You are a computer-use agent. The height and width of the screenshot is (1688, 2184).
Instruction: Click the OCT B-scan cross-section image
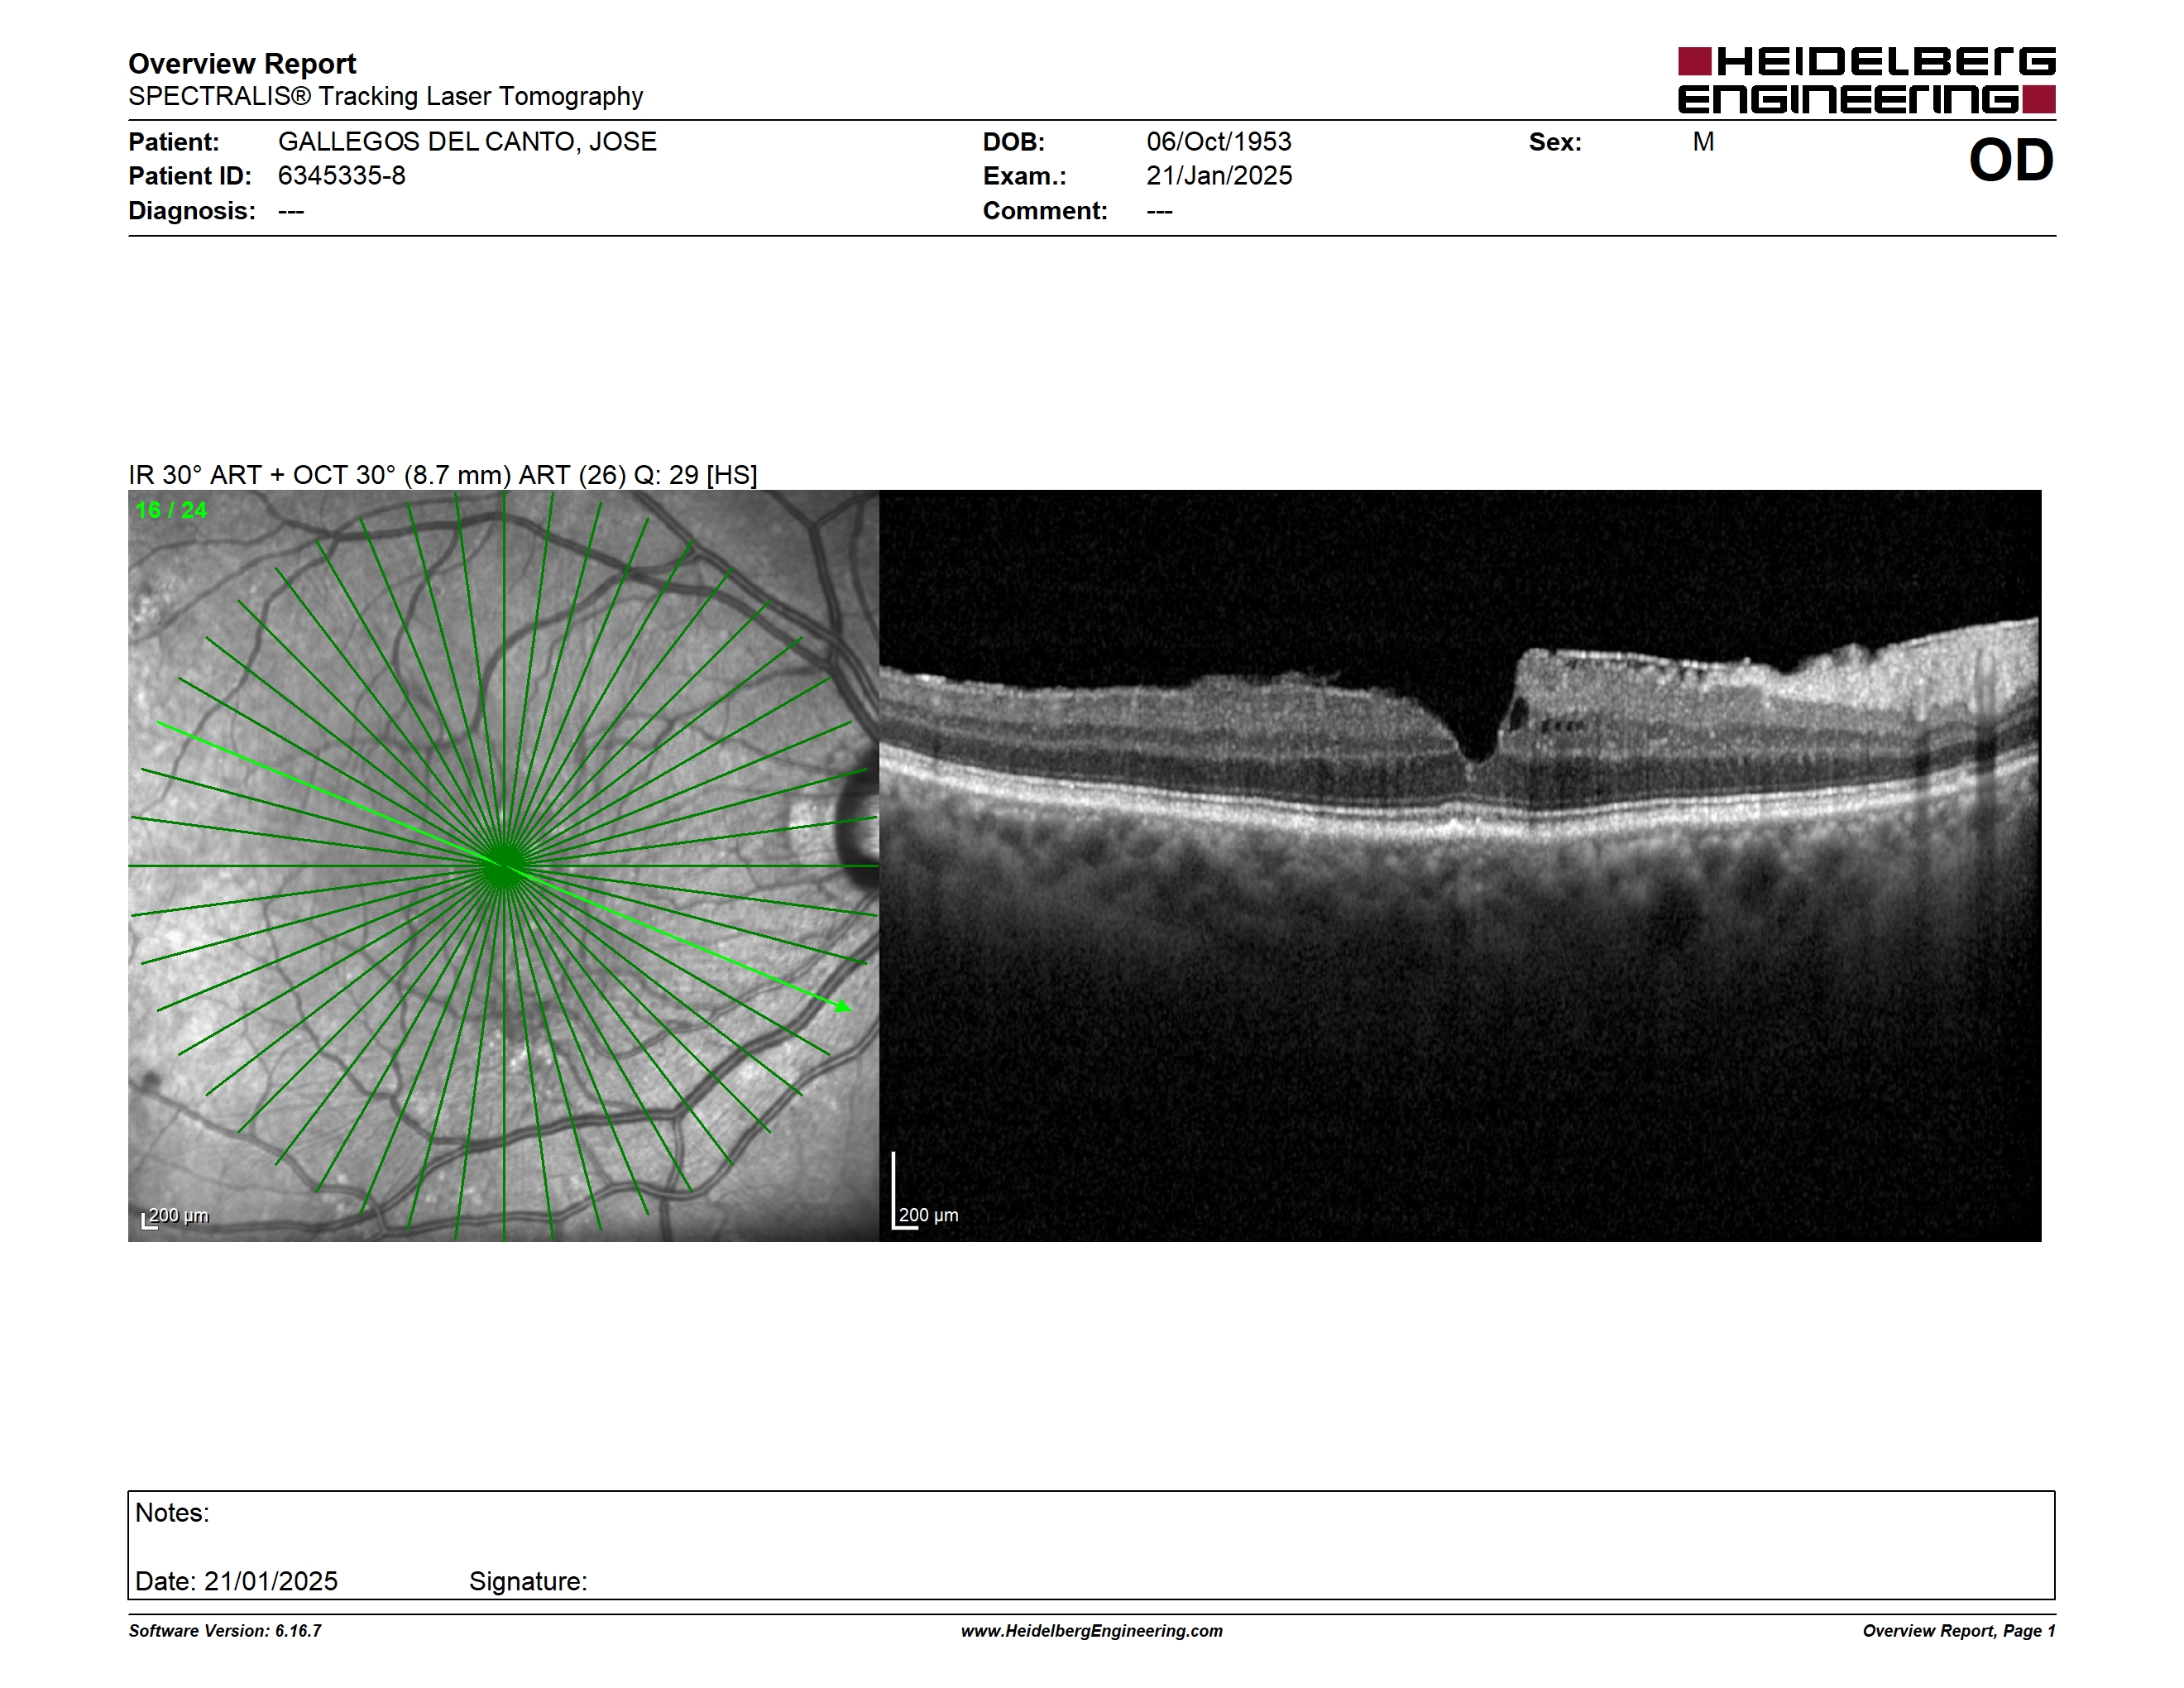(x=1460, y=866)
